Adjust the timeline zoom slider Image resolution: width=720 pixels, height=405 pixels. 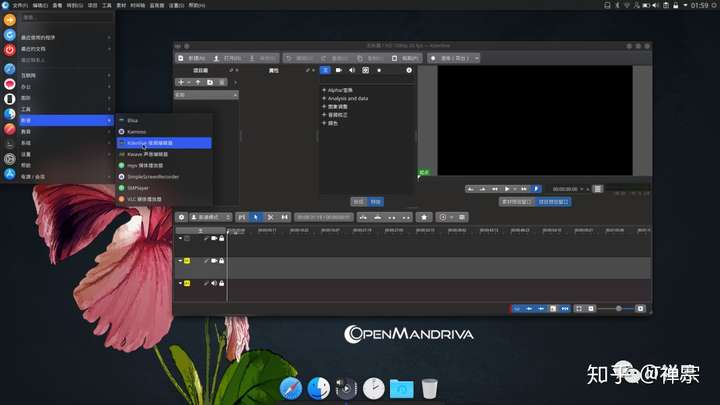tap(619, 309)
